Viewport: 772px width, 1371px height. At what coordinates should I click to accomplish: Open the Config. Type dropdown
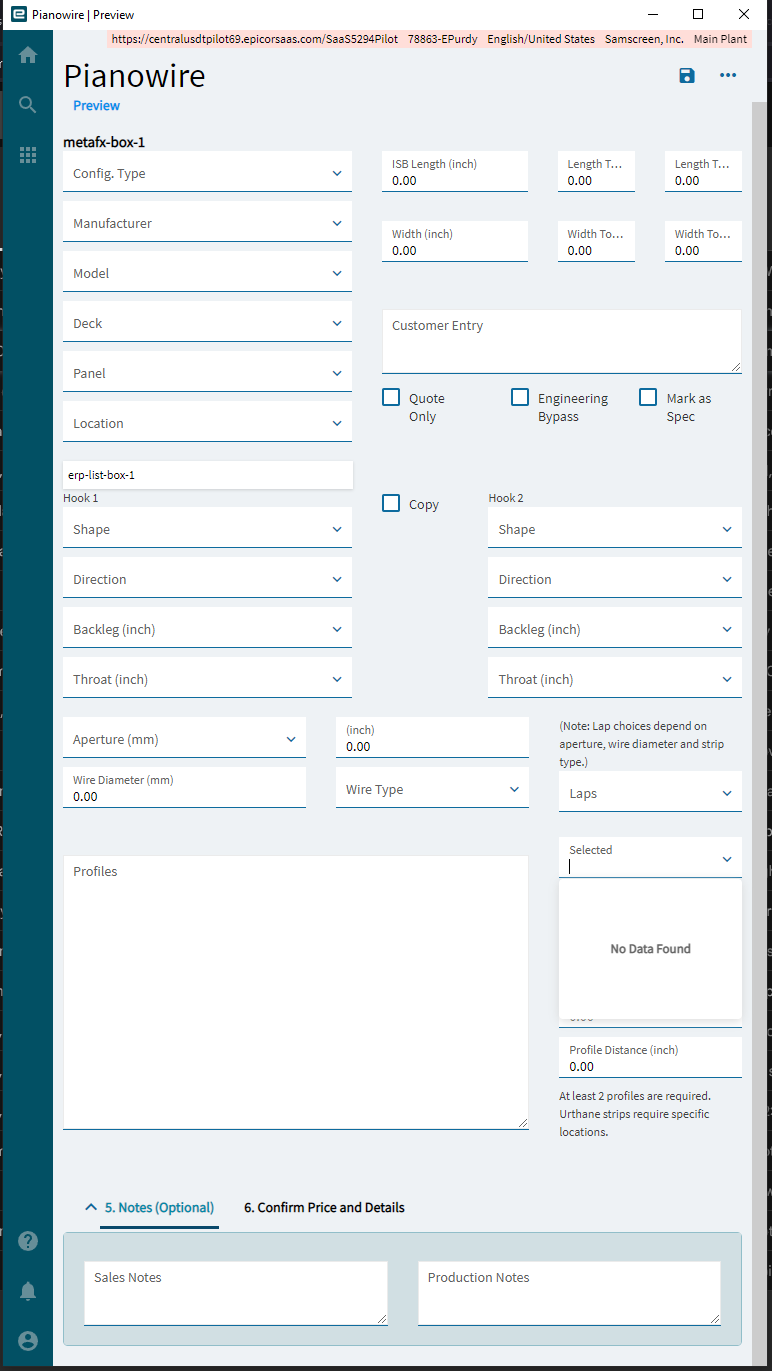(x=207, y=172)
